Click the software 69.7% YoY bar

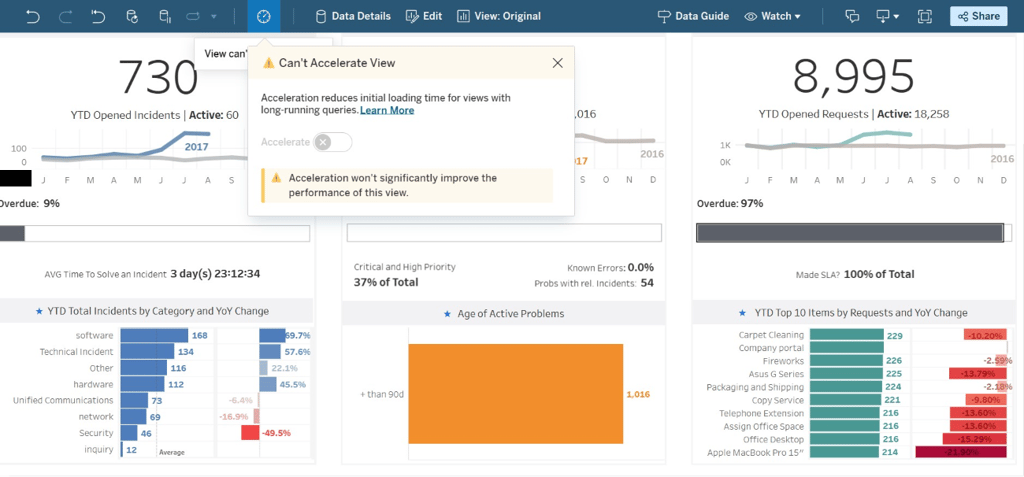(272, 335)
